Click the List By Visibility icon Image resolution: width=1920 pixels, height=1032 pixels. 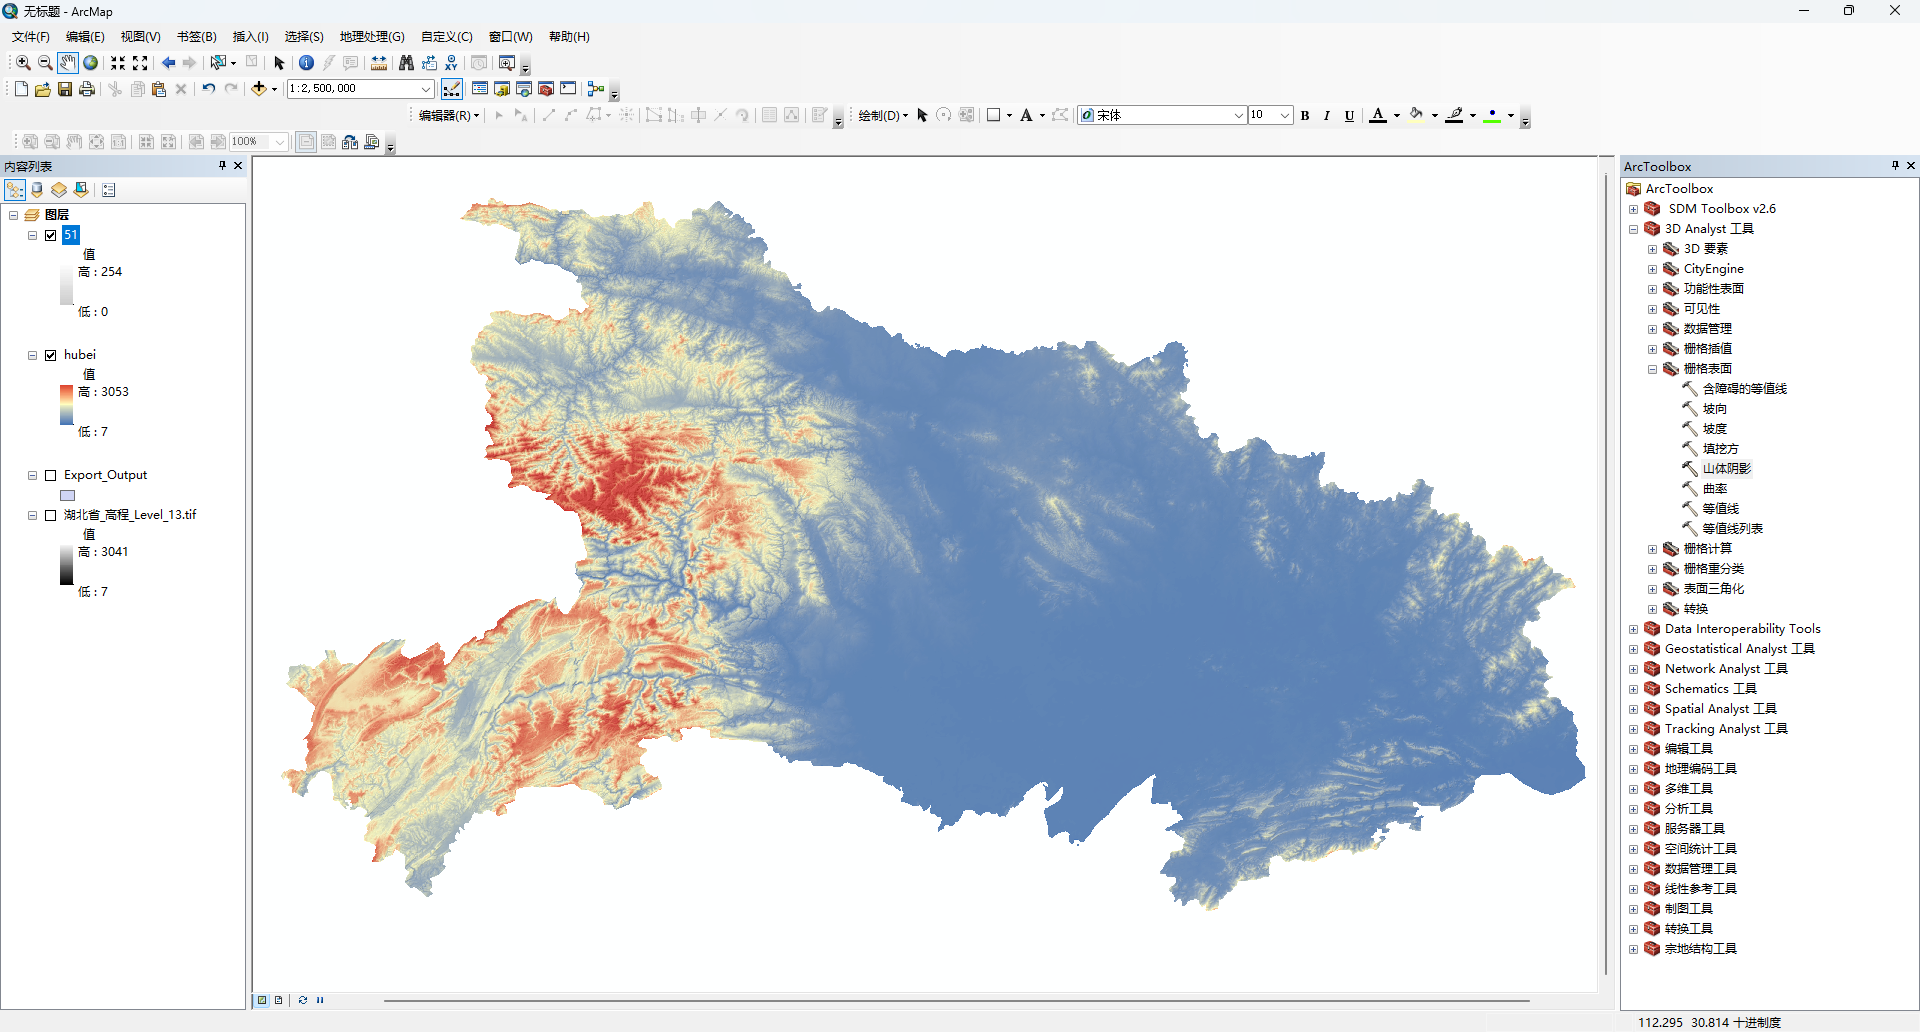click(x=59, y=190)
